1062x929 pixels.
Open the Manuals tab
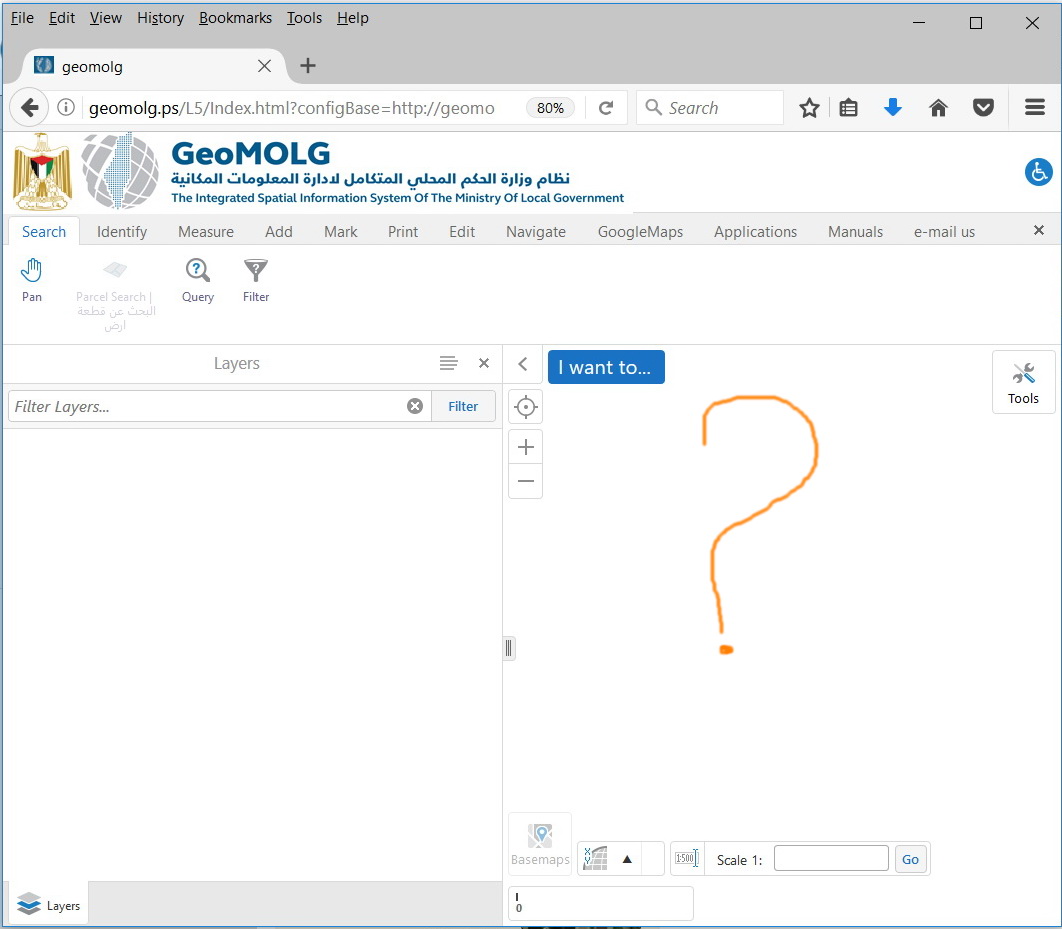coord(855,232)
